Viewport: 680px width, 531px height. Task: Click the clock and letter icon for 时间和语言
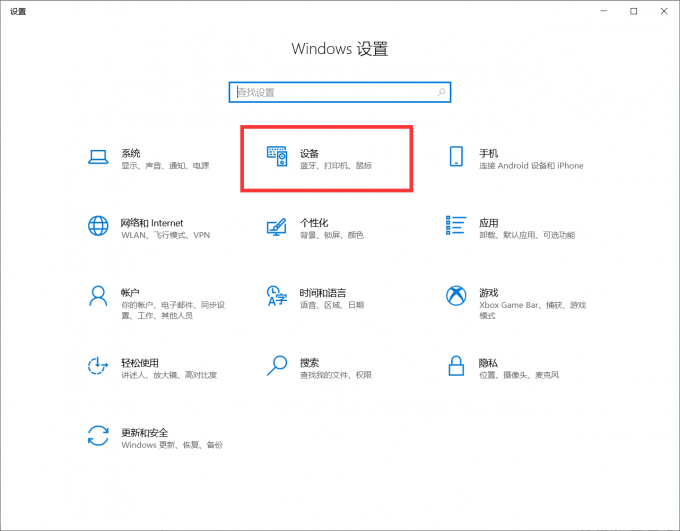pos(277,296)
